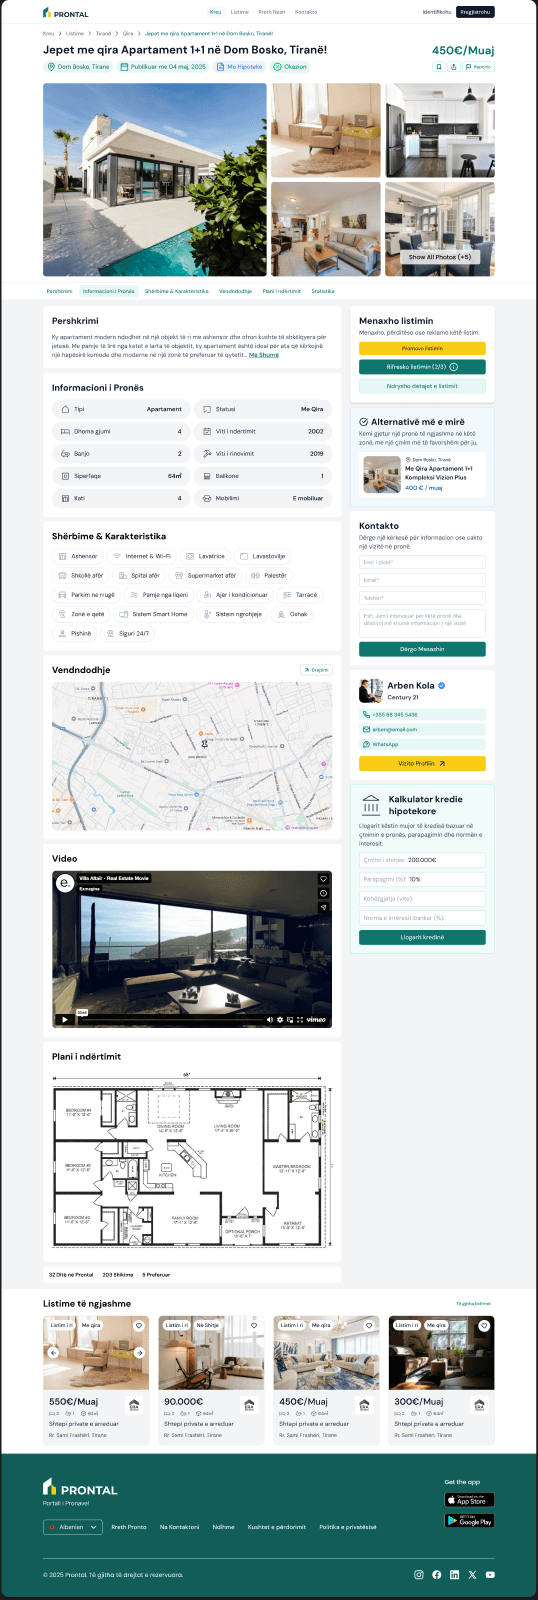Click Vizito Profilin button
Image resolution: width=538 pixels, height=1600 pixels.
click(422, 763)
